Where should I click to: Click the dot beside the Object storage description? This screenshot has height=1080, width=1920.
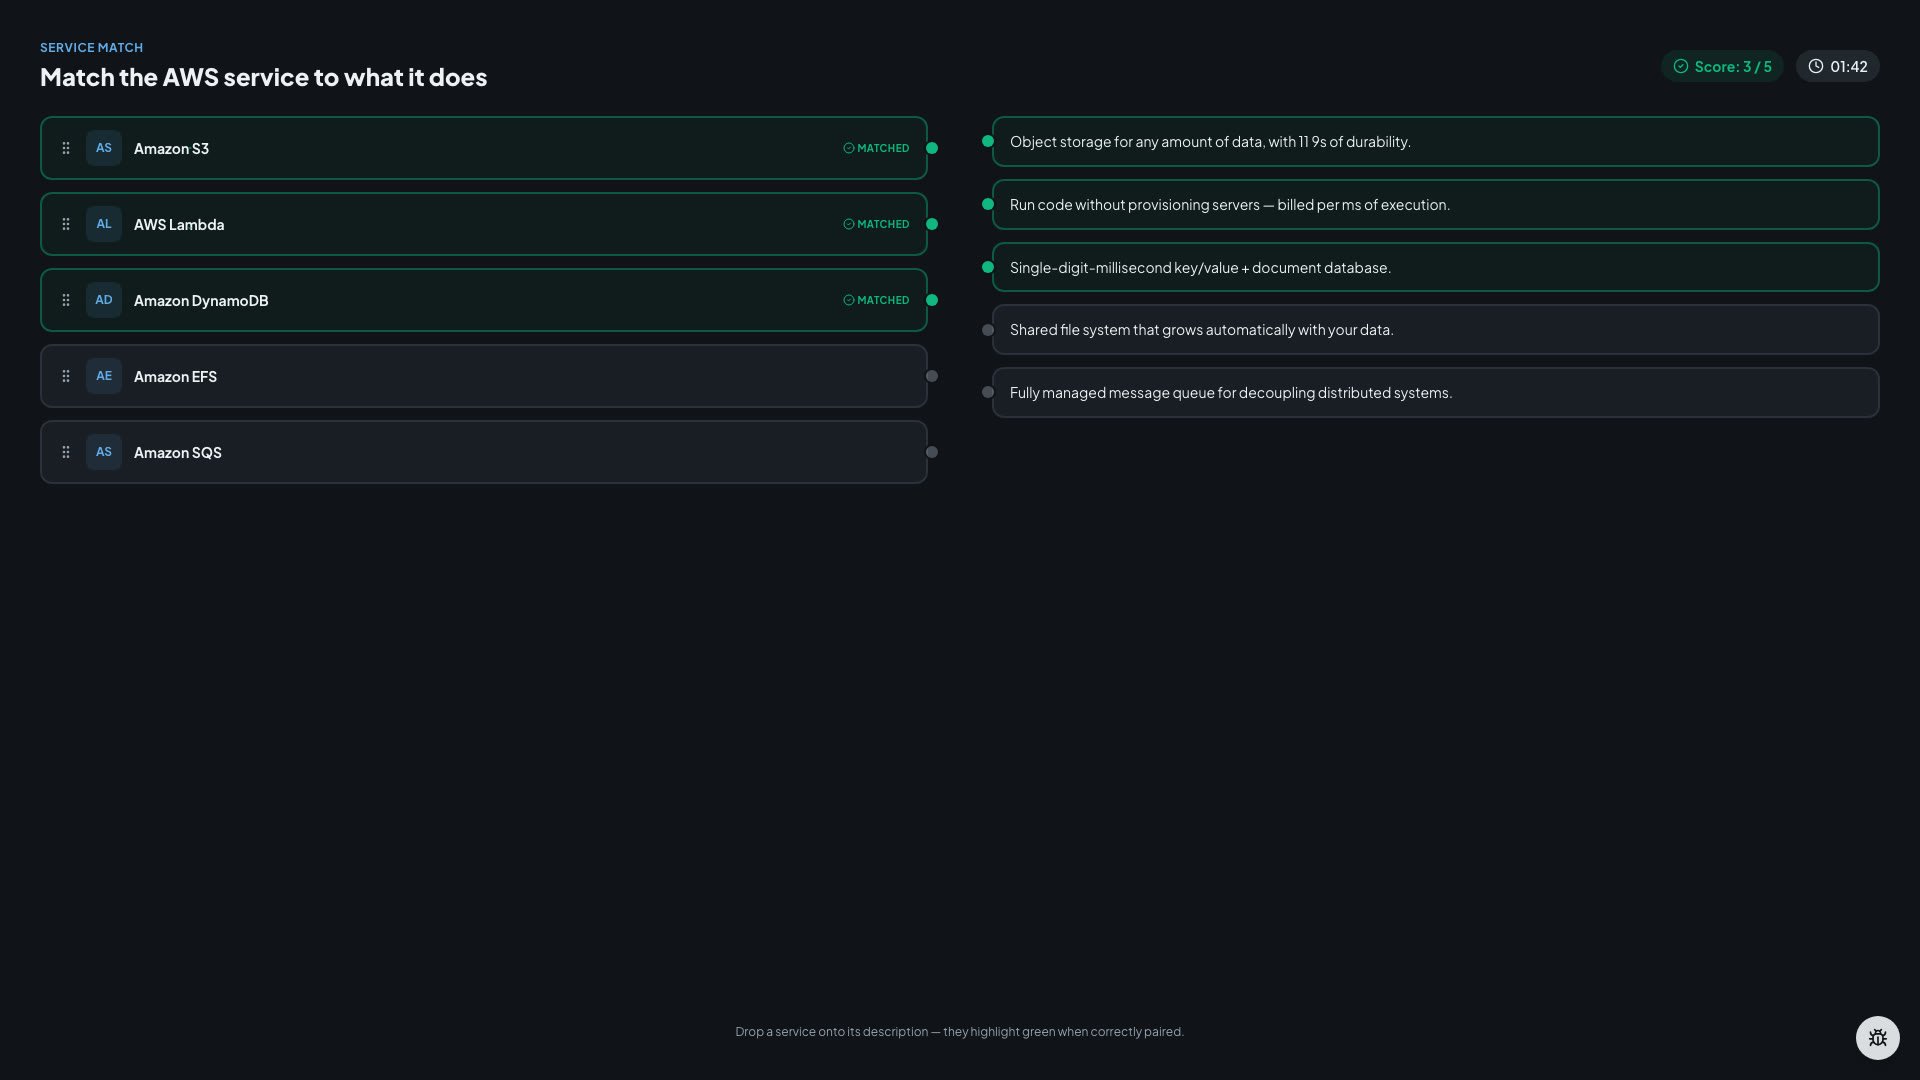[988, 141]
